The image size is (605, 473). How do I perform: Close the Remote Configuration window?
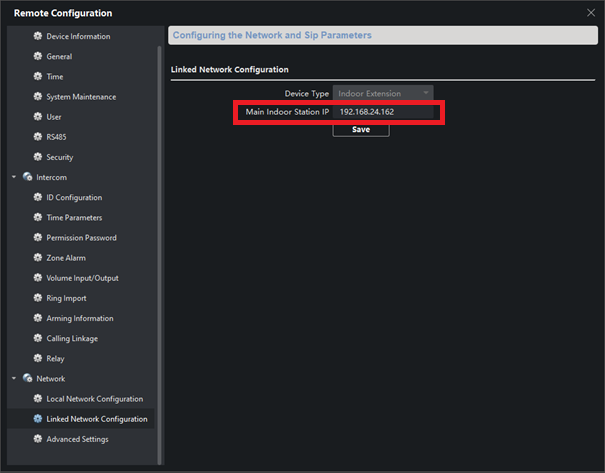589,12
